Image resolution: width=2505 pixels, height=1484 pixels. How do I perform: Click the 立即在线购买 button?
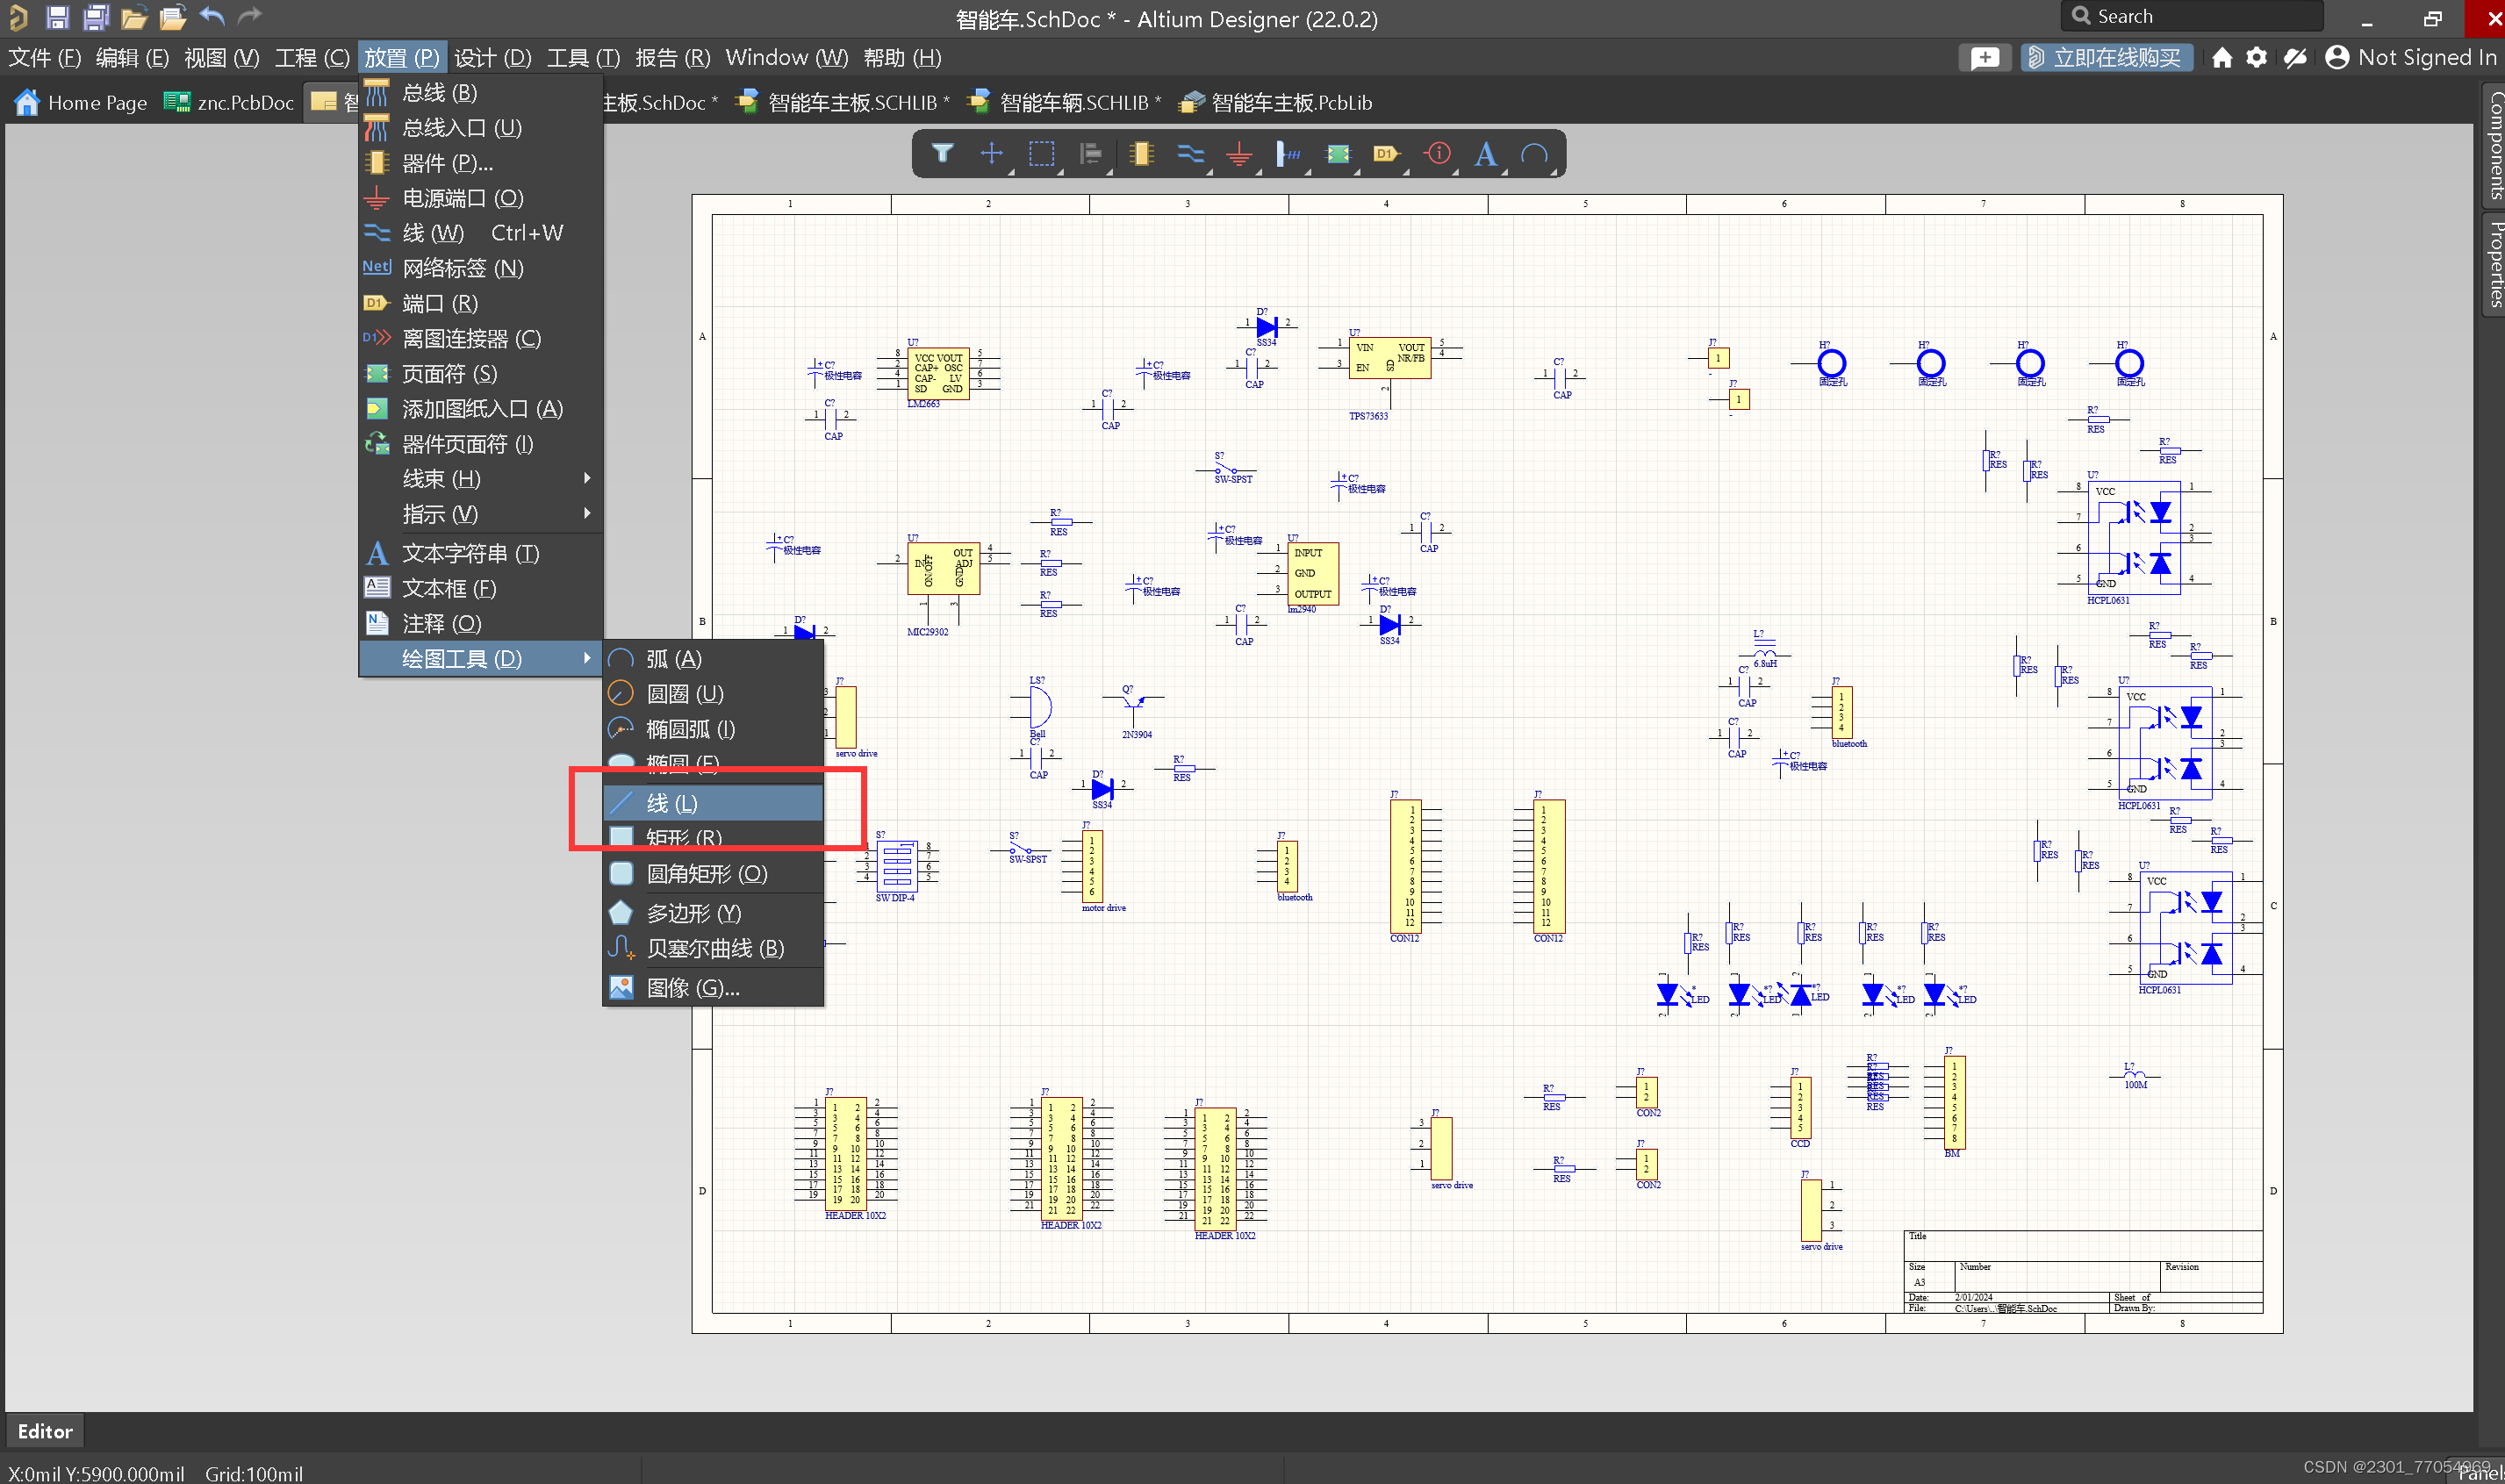coord(2106,58)
